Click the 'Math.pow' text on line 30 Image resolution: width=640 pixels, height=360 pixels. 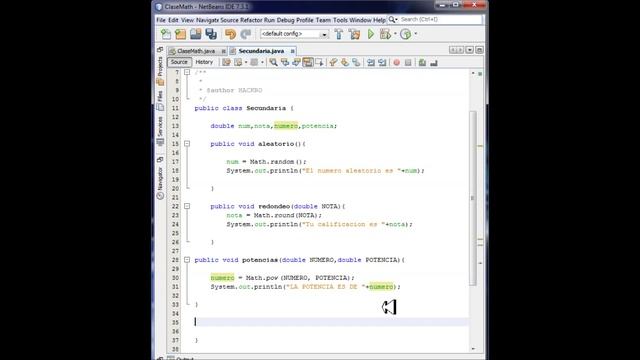click(x=262, y=278)
